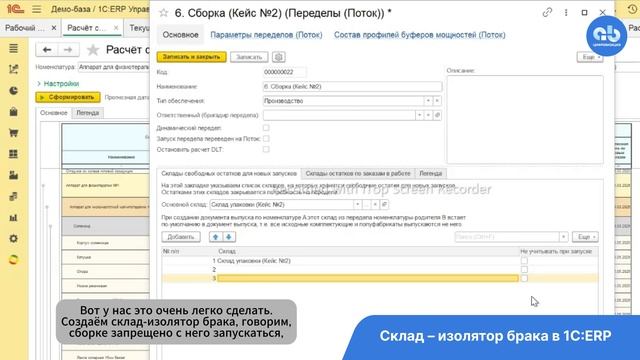Check Не учитывать при запуске in row 3
The image size is (640, 360).
click(524, 278)
